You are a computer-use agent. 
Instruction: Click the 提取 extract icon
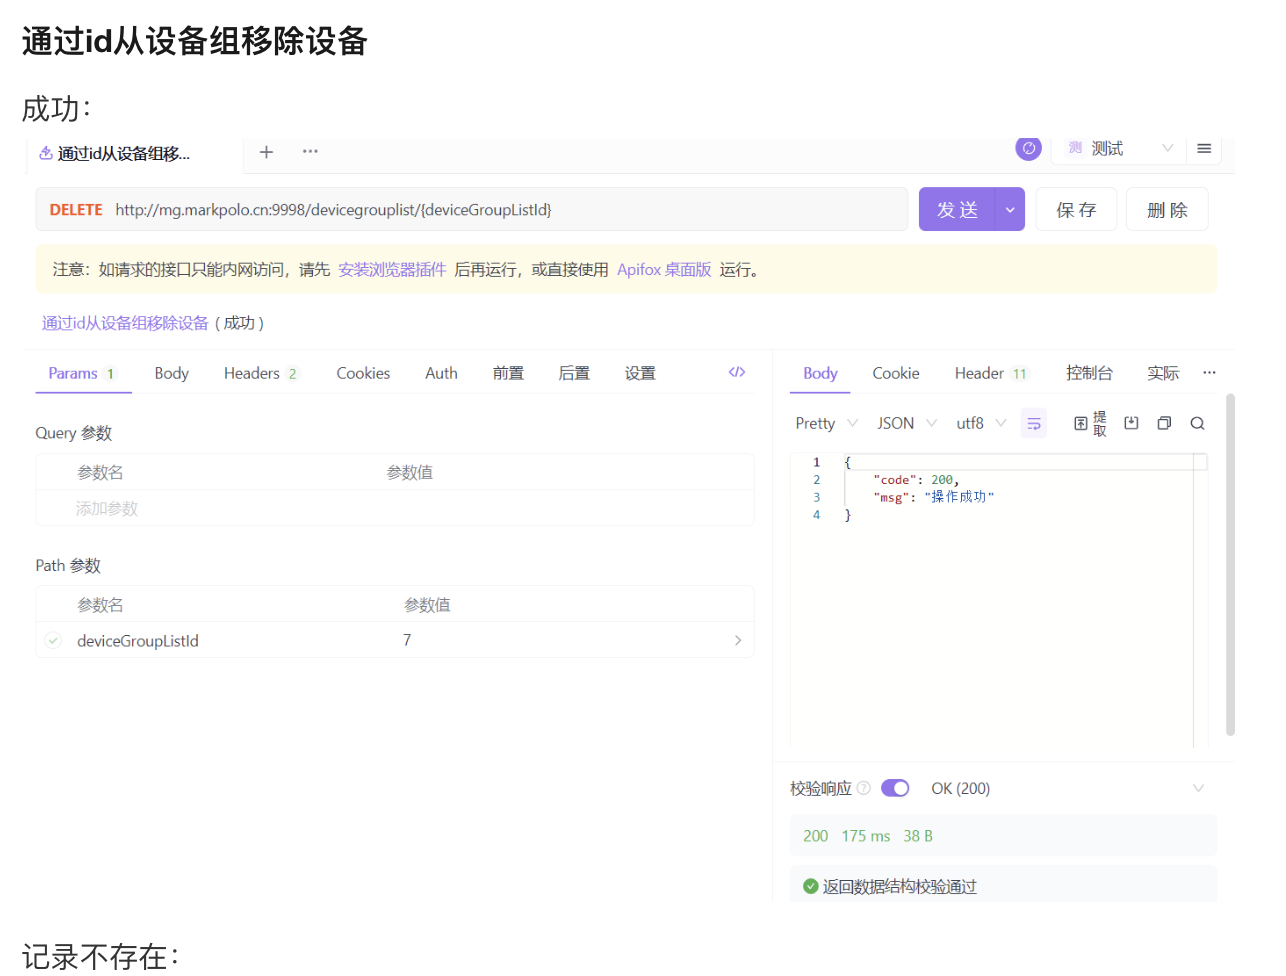point(1089,424)
